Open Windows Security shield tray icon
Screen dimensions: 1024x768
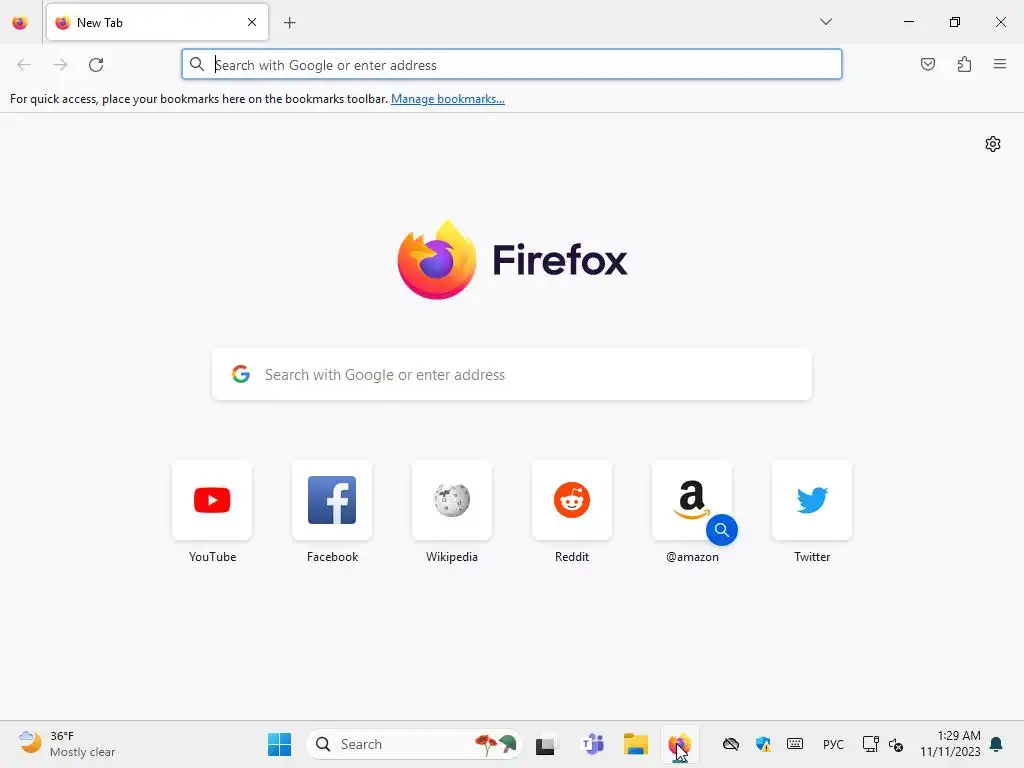[763, 744]
